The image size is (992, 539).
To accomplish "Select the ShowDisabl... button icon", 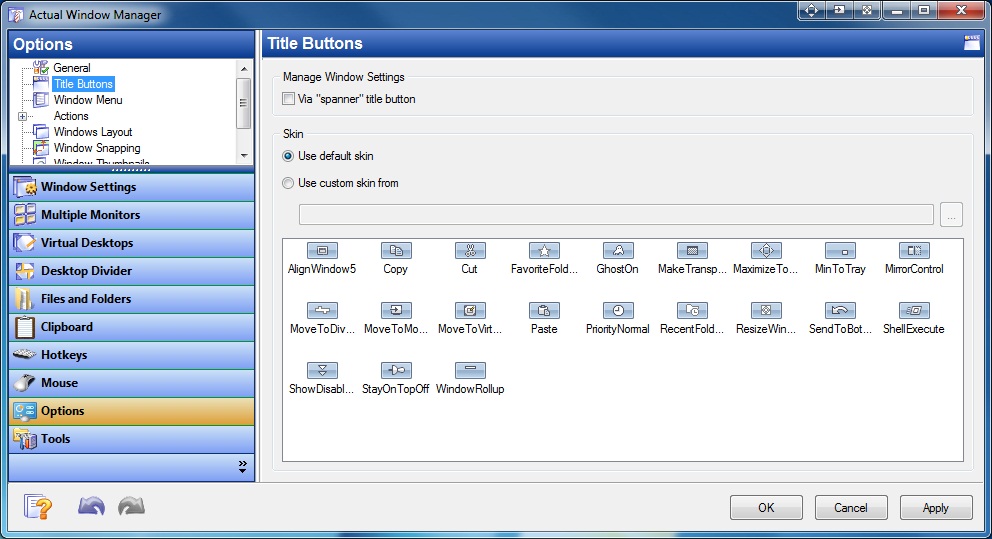I will pos(322,370).
